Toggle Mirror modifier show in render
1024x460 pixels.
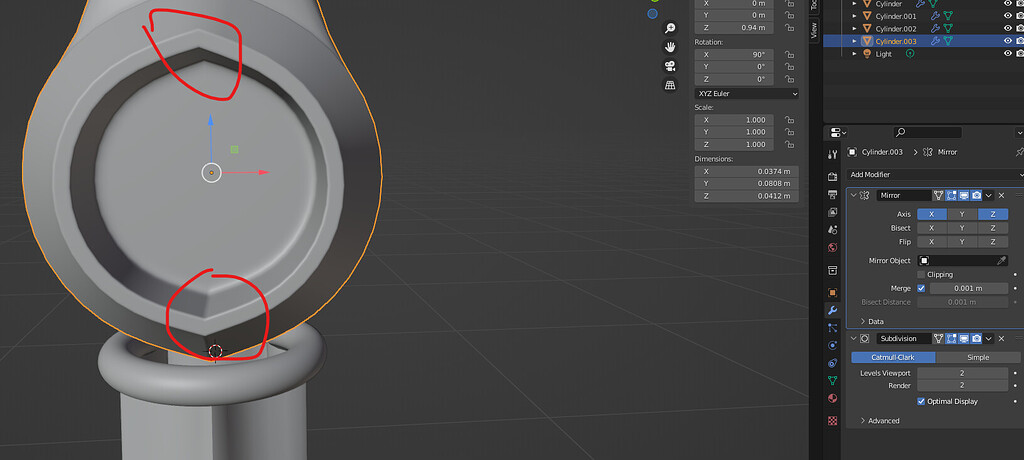pyautogui.click(x=976, y=195)
